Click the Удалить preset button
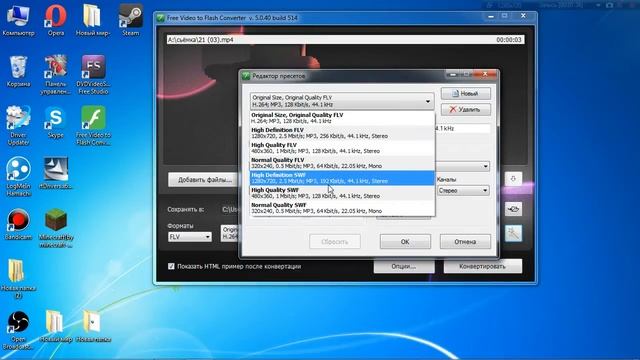 465,109
